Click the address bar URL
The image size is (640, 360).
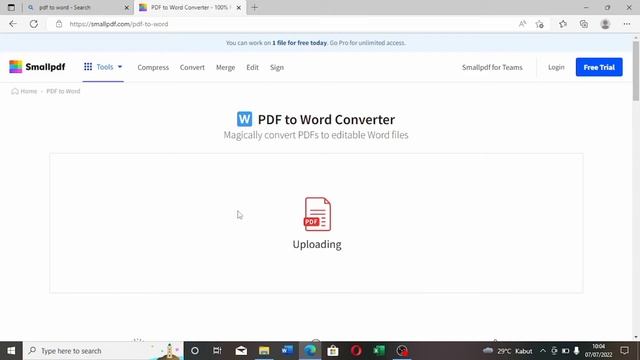pos(119,24)
